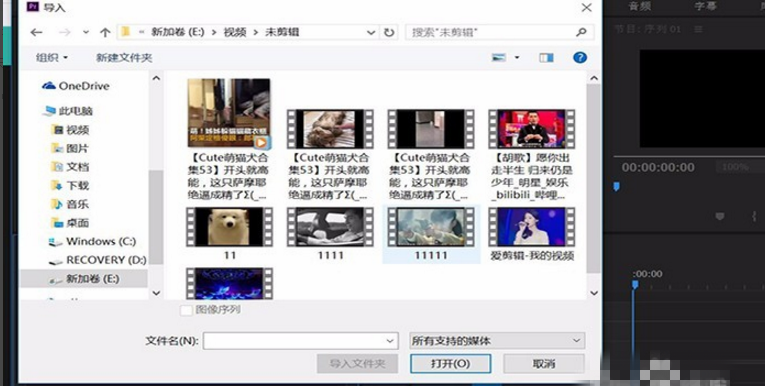
Task: Change the view layout icon
Action: (x=499, y=58)
